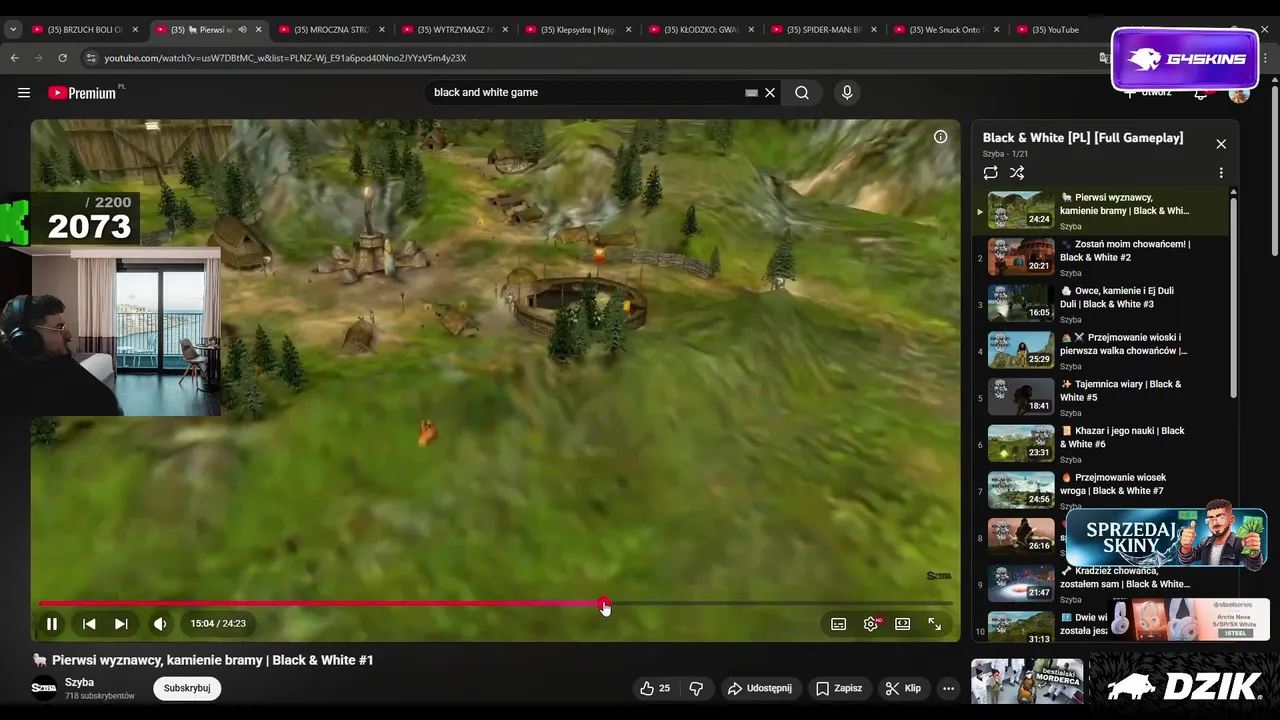The height and width of the screenshot is (720, 1280).
Task: Switch to theater mode
Action: click(x=903, y=624)
